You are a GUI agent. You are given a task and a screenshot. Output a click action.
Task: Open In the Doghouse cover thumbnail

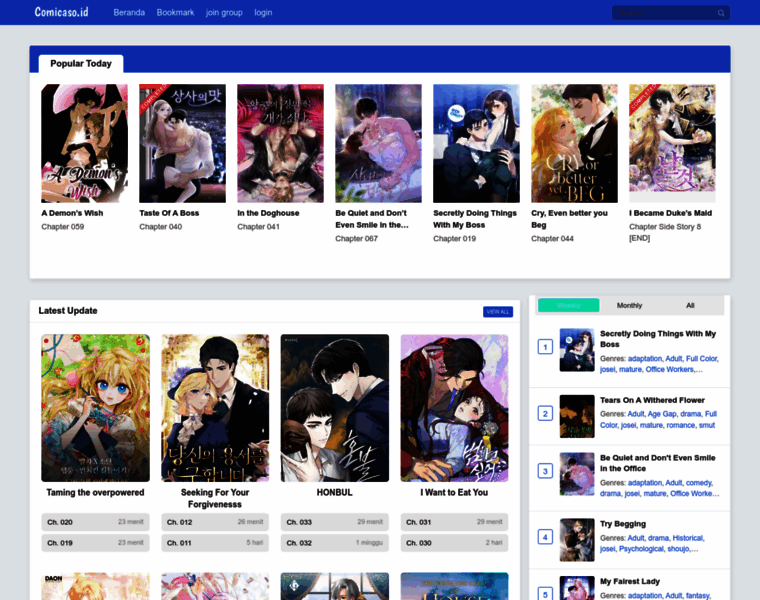[280, 143]
